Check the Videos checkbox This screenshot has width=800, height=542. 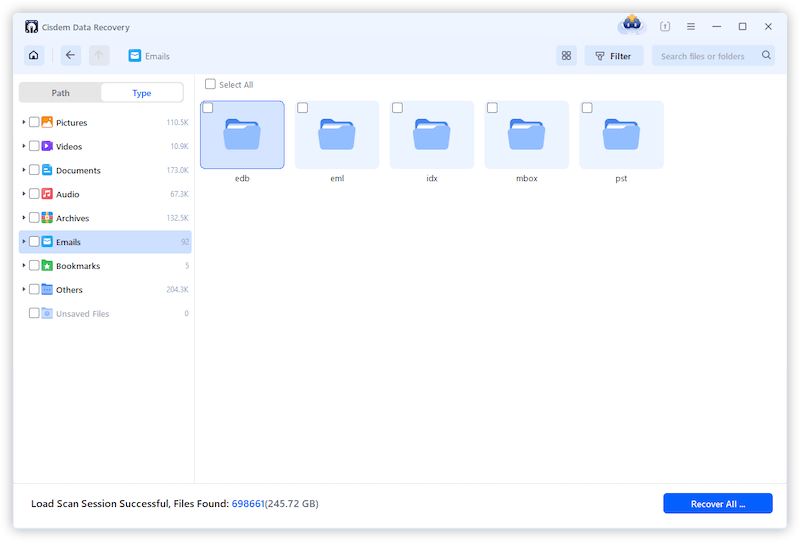point(34,146)
